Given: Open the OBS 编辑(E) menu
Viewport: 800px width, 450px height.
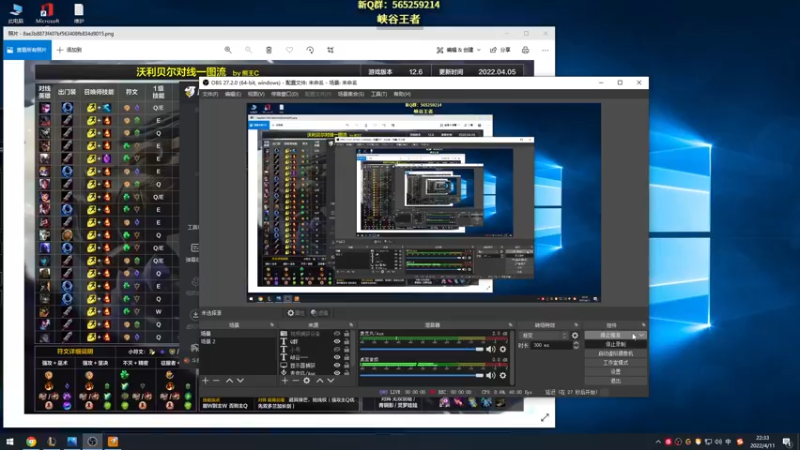Looking at the screenshot, I should pyautogui.click(x=233, y=94).
